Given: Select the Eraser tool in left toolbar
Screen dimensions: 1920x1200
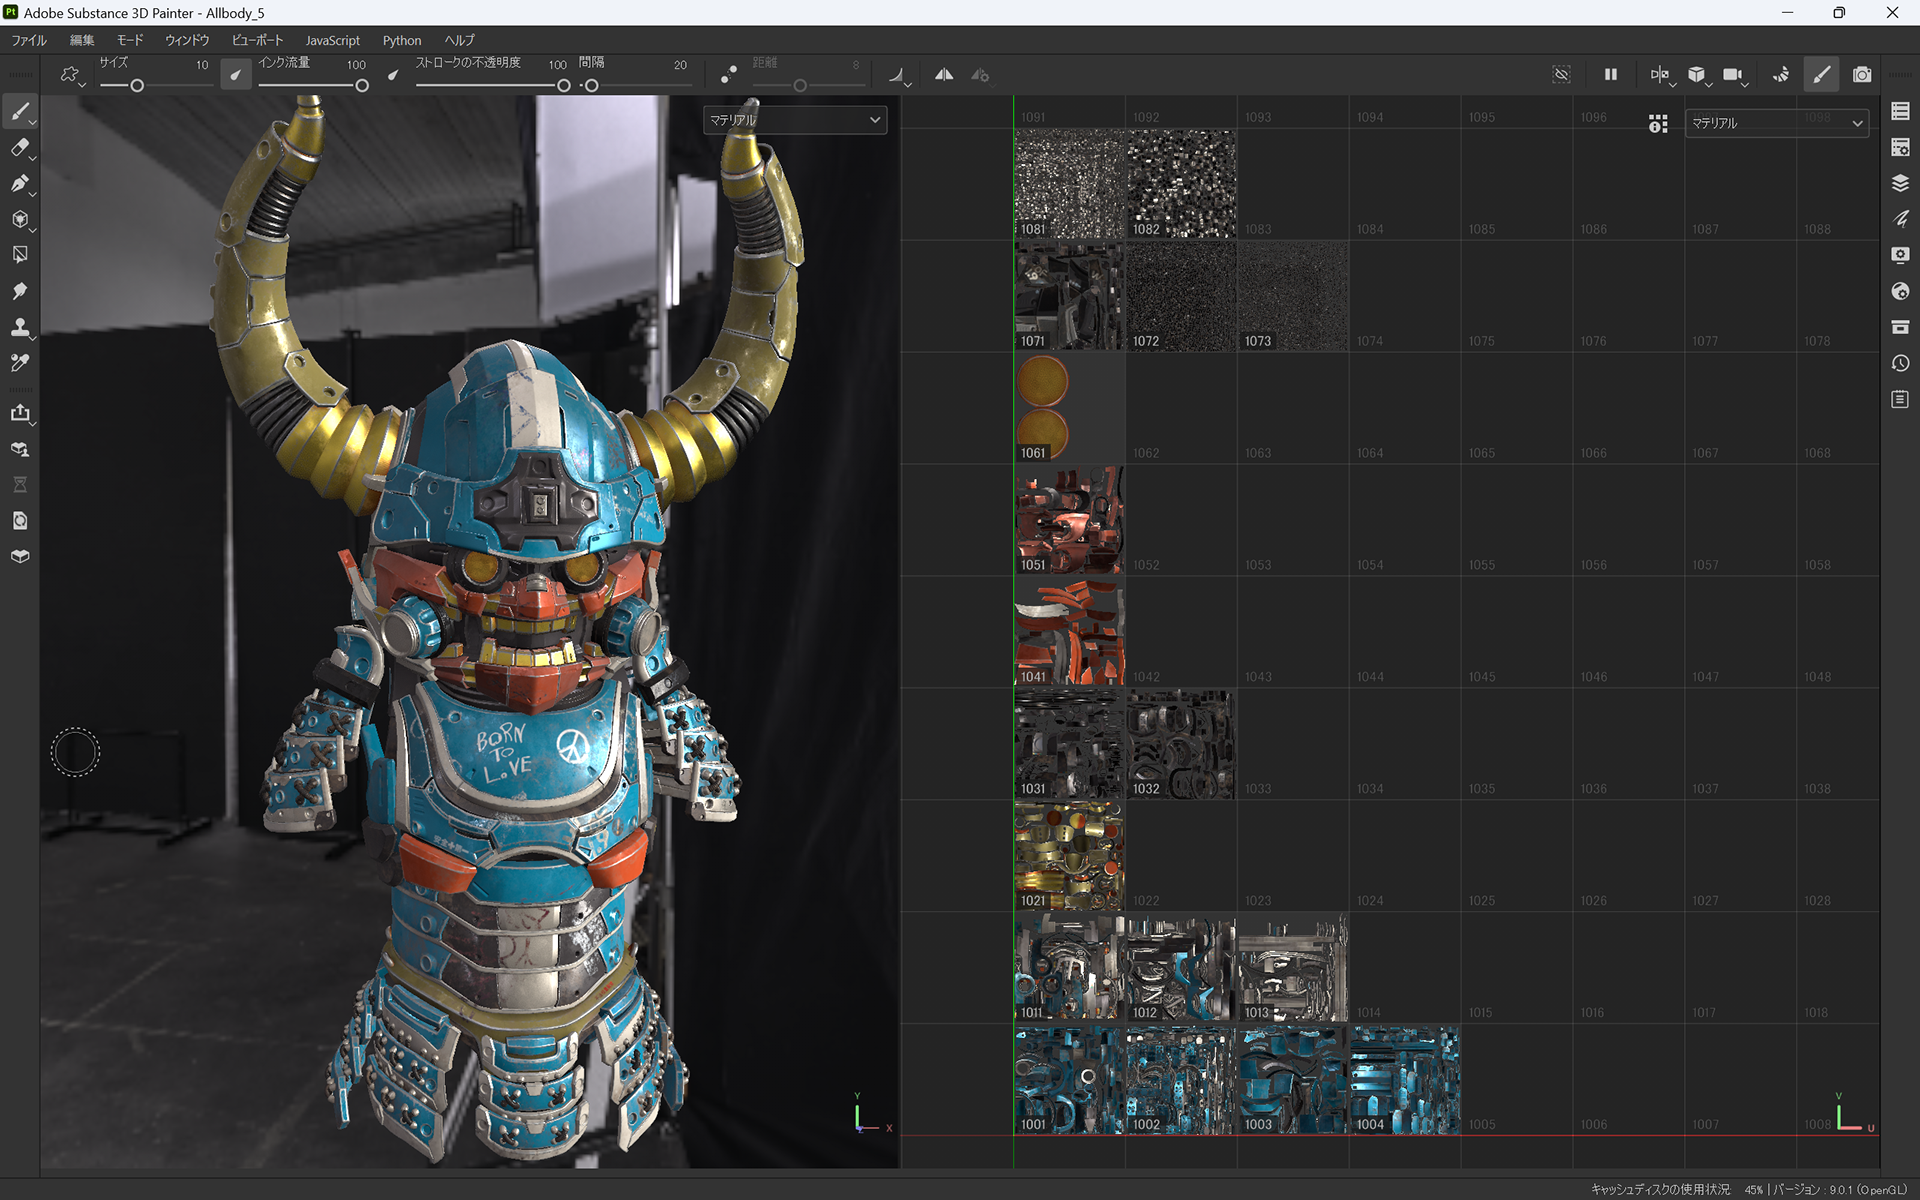Looking at the screenshot, I should coord(19,148).
